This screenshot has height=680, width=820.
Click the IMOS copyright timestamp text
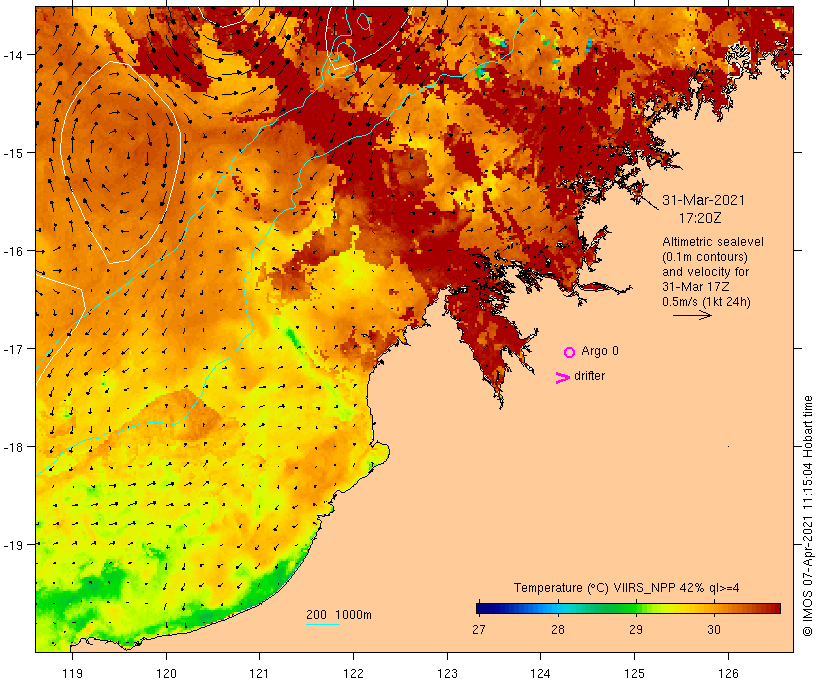pyautogui.click(x=808, y=516)
